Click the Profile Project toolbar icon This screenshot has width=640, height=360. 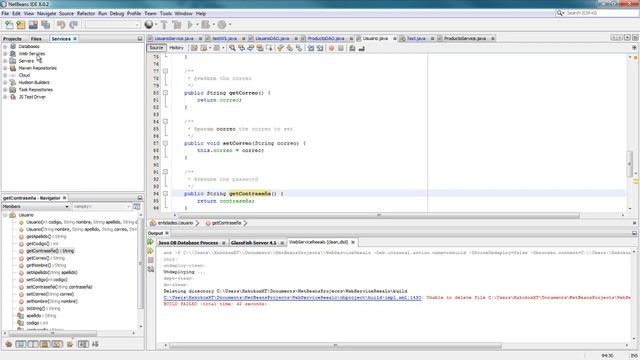tap(222, 25)
